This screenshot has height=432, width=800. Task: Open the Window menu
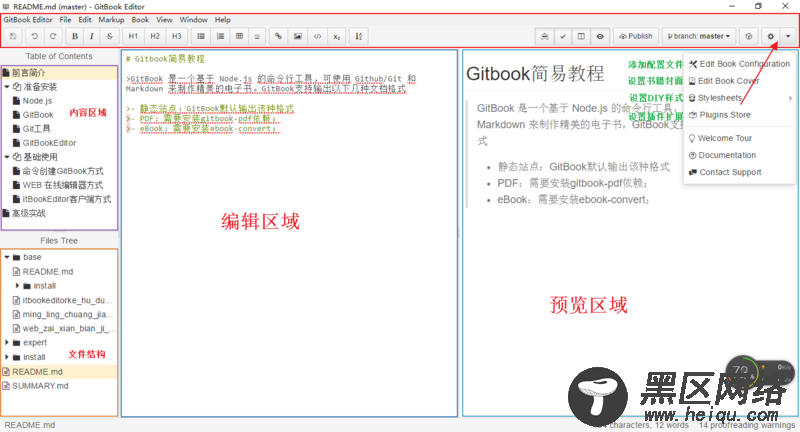pyautogui.click(x=193, y=19)
